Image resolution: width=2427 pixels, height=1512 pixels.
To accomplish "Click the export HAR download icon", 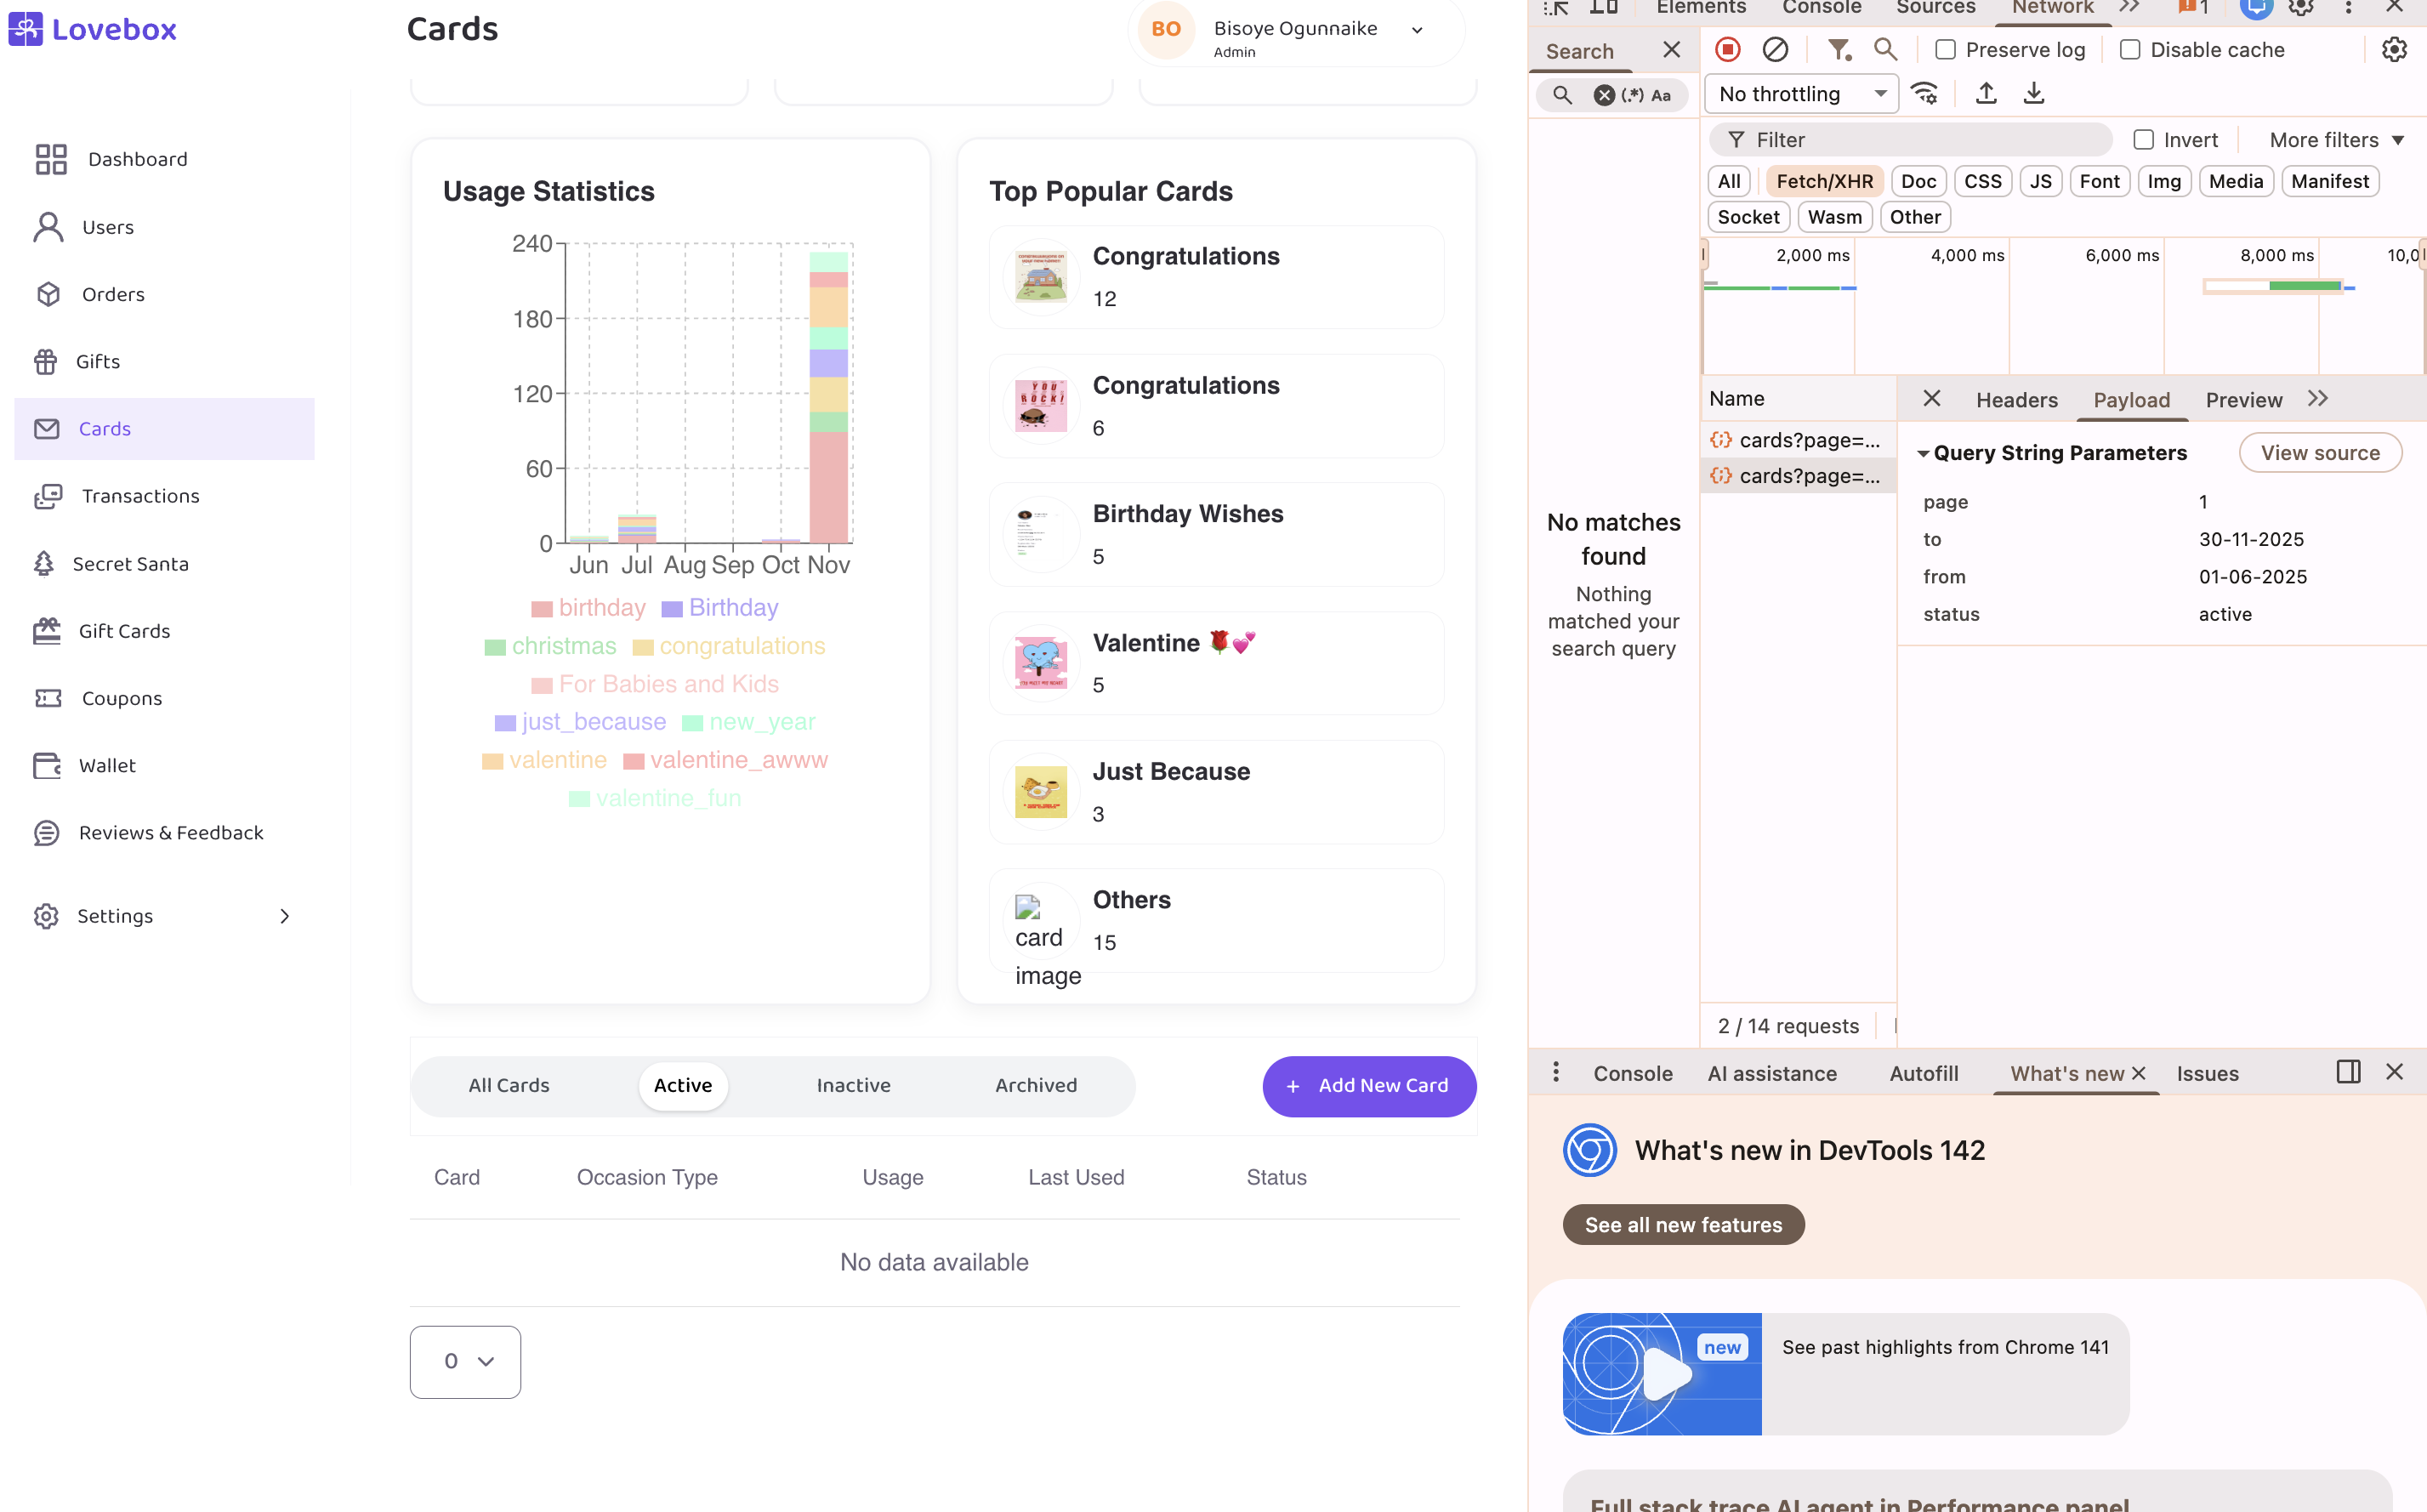I will click(2033, 94).
